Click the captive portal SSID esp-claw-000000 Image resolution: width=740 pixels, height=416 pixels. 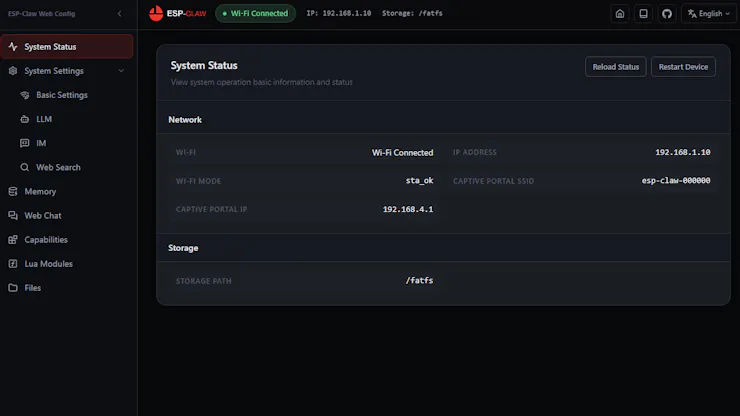click(676, 180)
